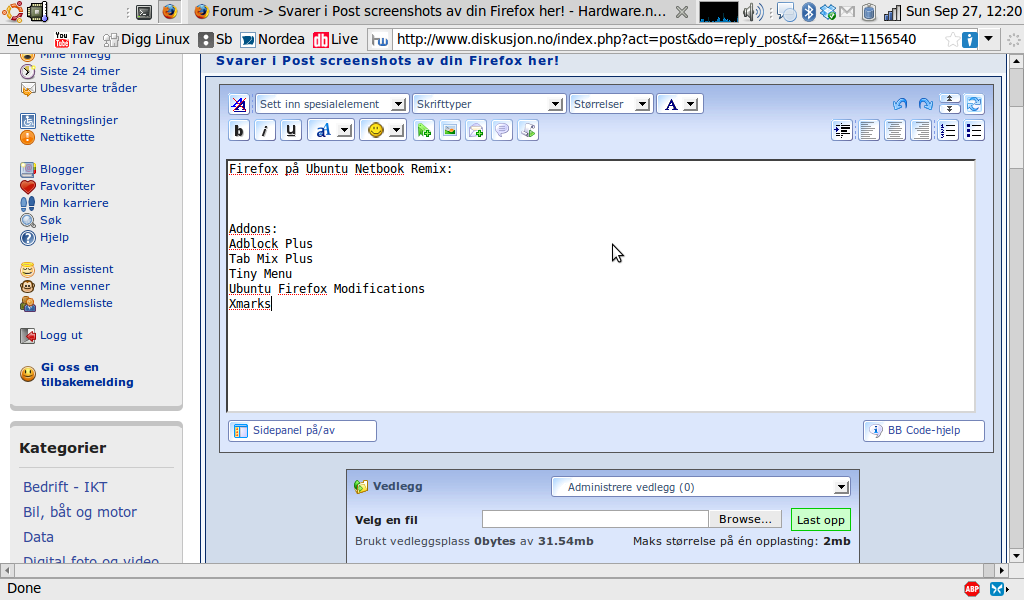1024x600 pixels.
Task: Open the Bedrift - IKT category
Action: pos(65,487)
